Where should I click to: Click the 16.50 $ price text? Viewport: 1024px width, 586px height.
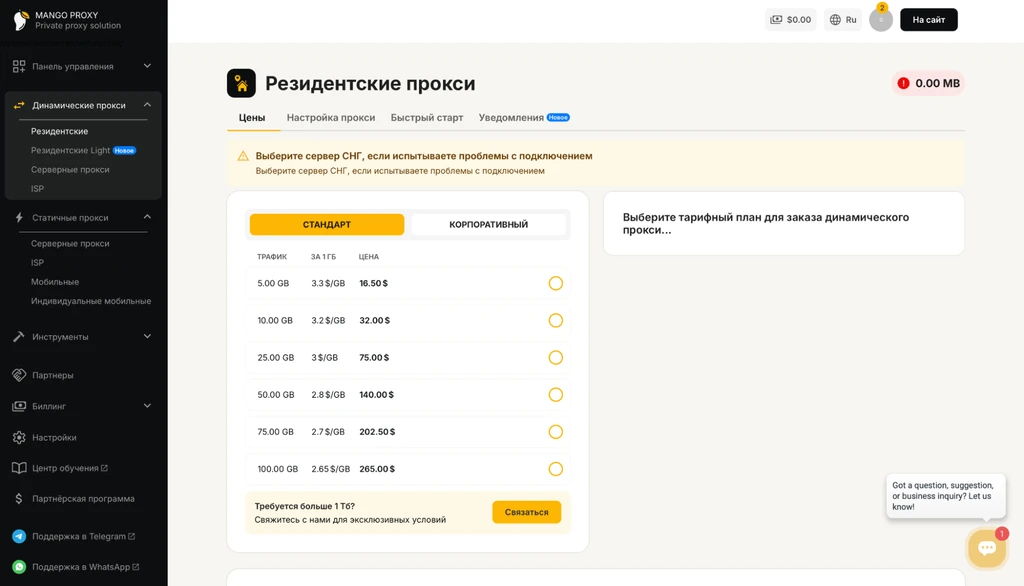[374, 283]
